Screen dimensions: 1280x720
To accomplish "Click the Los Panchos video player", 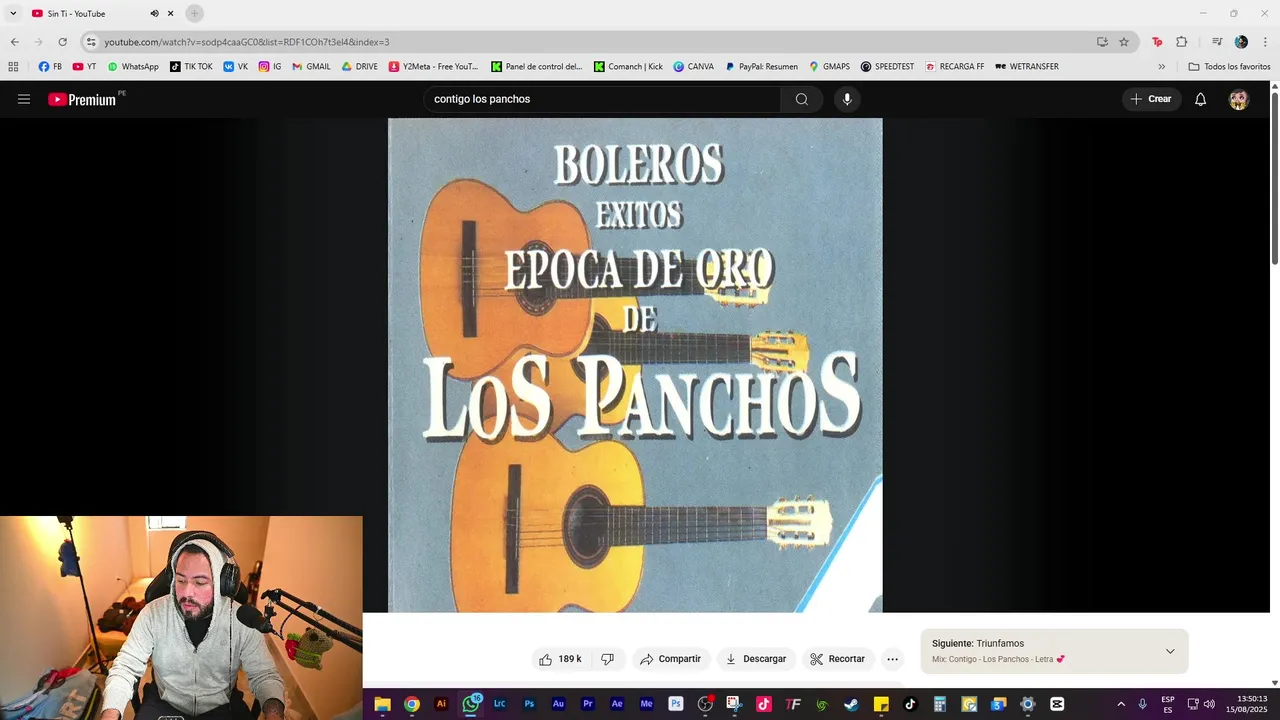I will [x=635, y=365].
